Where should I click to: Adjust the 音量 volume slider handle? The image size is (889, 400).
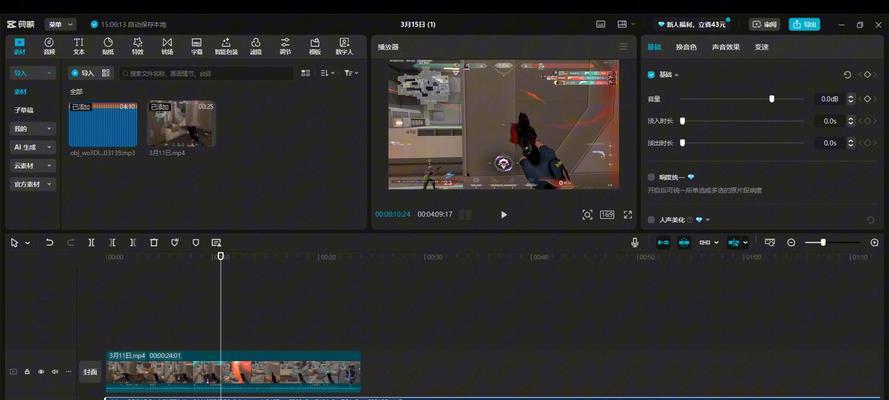click(x=772, y=99)
